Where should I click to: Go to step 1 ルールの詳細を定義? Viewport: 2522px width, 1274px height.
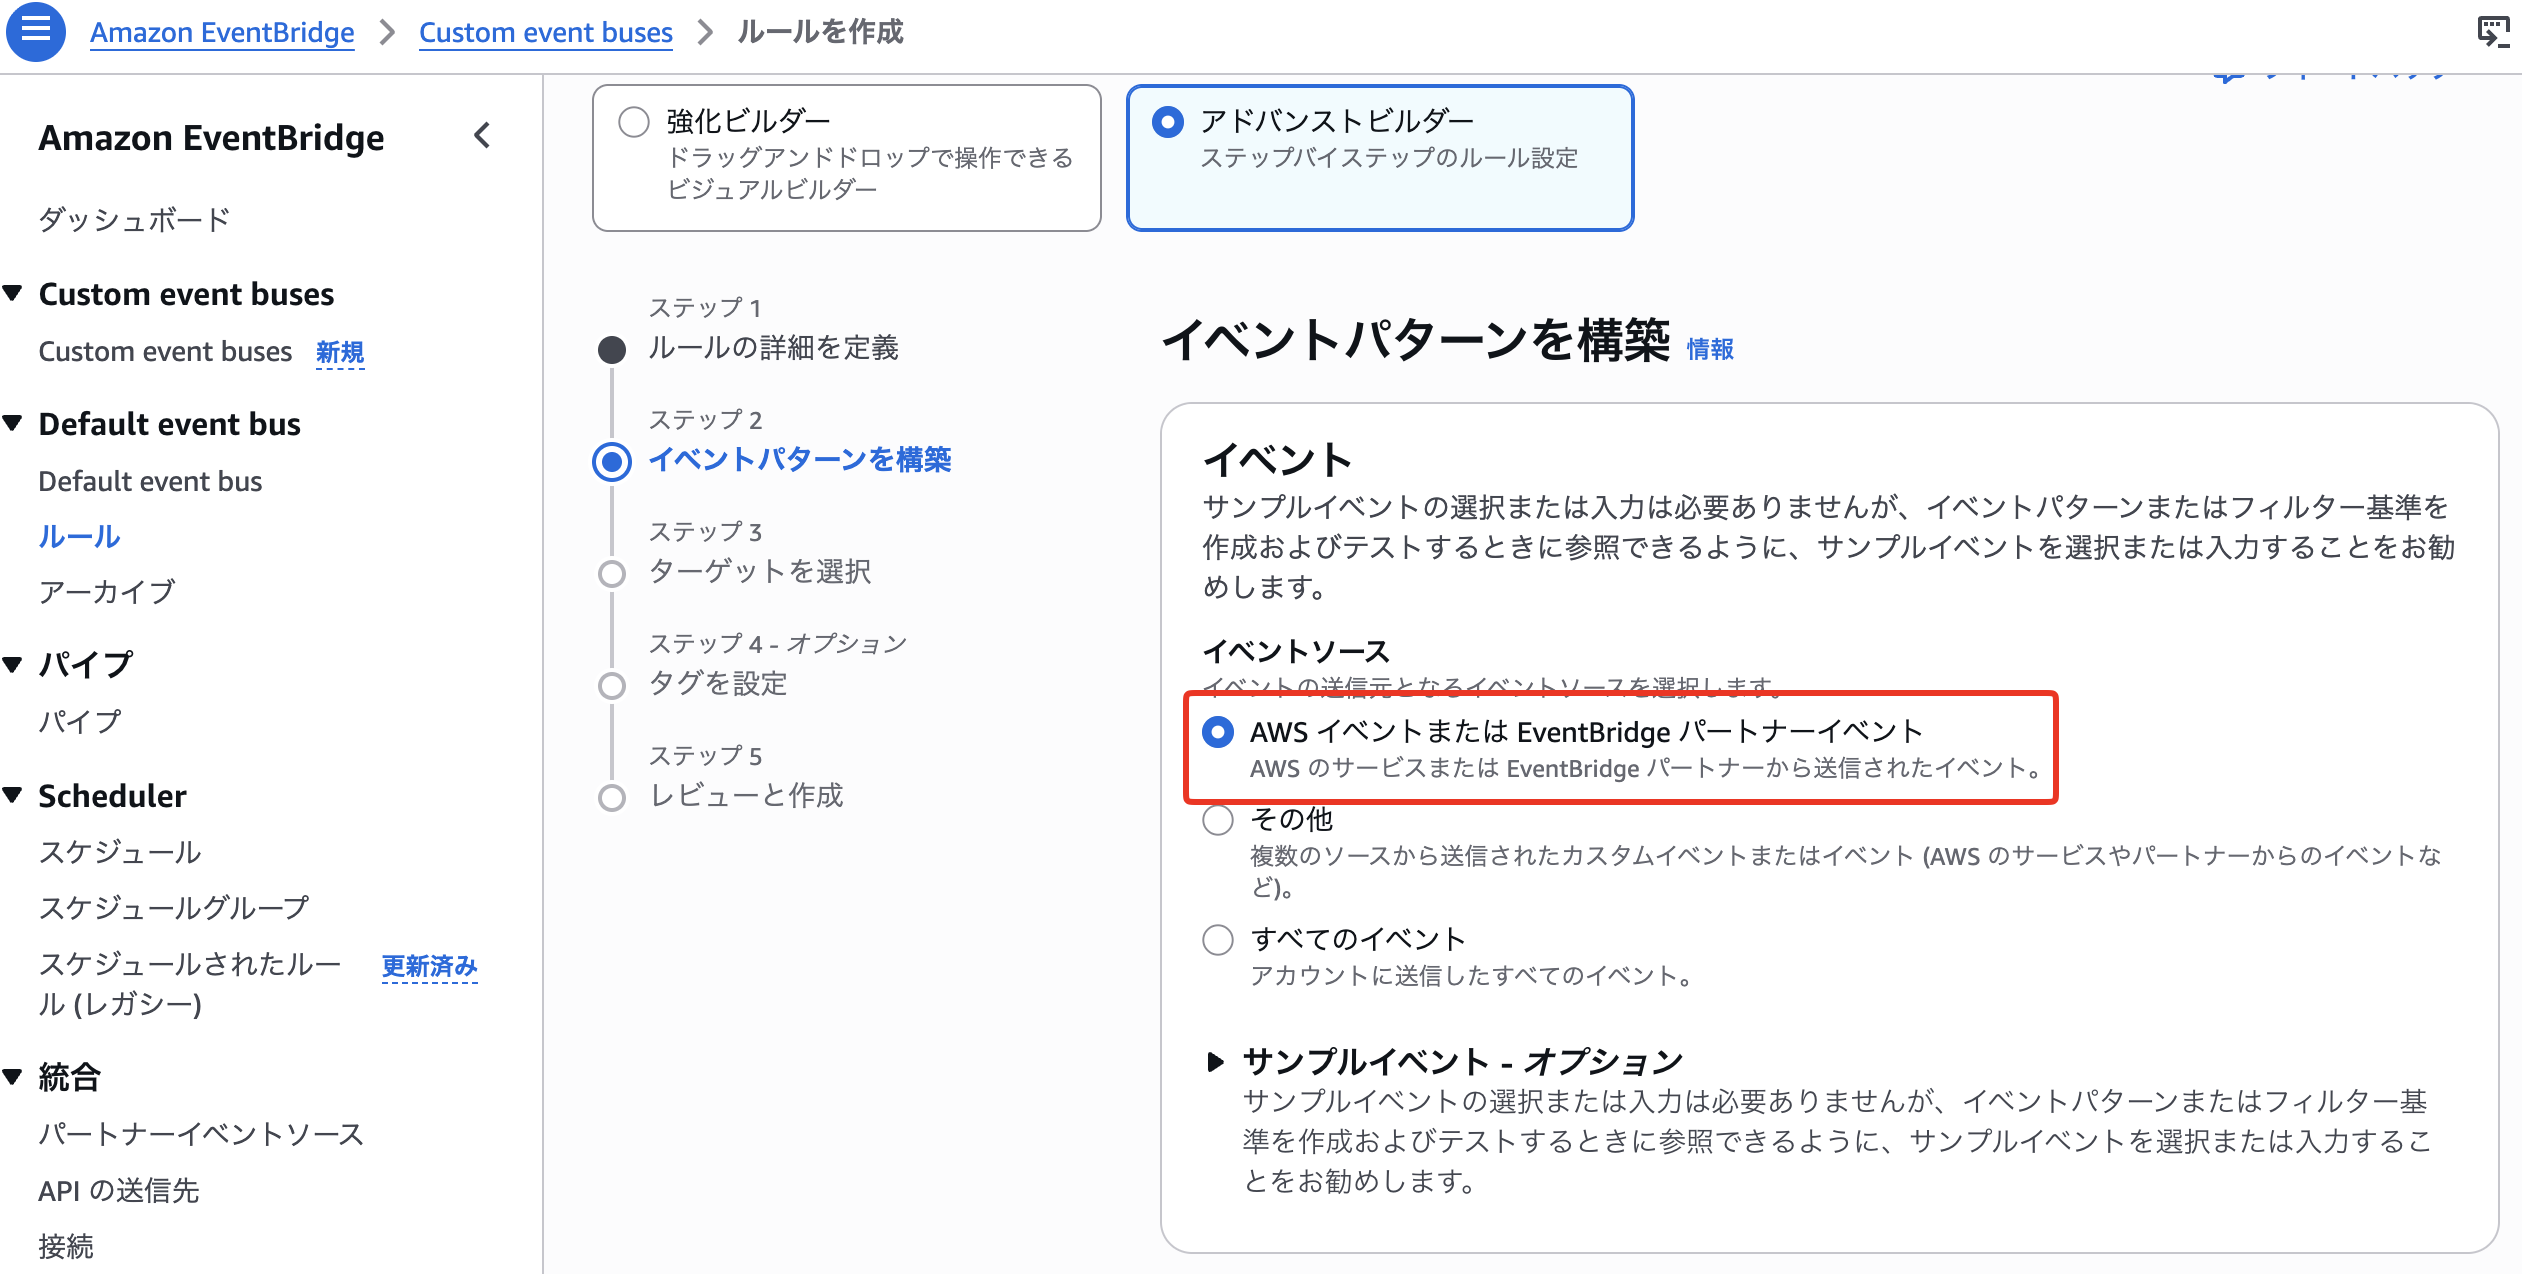(x=773, y=348)
